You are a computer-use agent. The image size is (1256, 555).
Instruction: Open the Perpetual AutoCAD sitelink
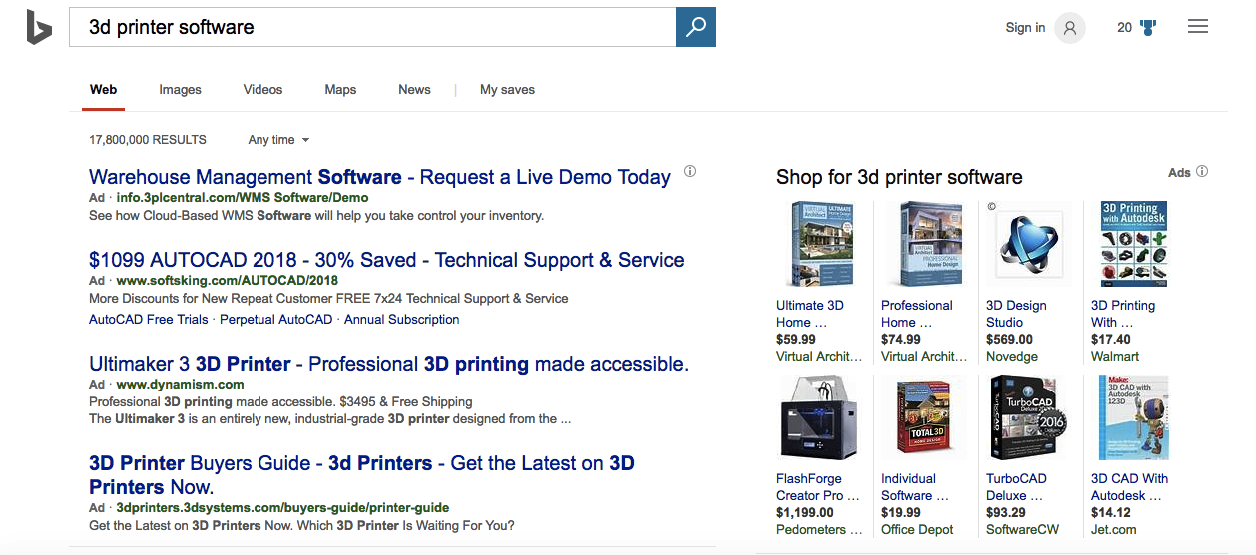[276, 320]
